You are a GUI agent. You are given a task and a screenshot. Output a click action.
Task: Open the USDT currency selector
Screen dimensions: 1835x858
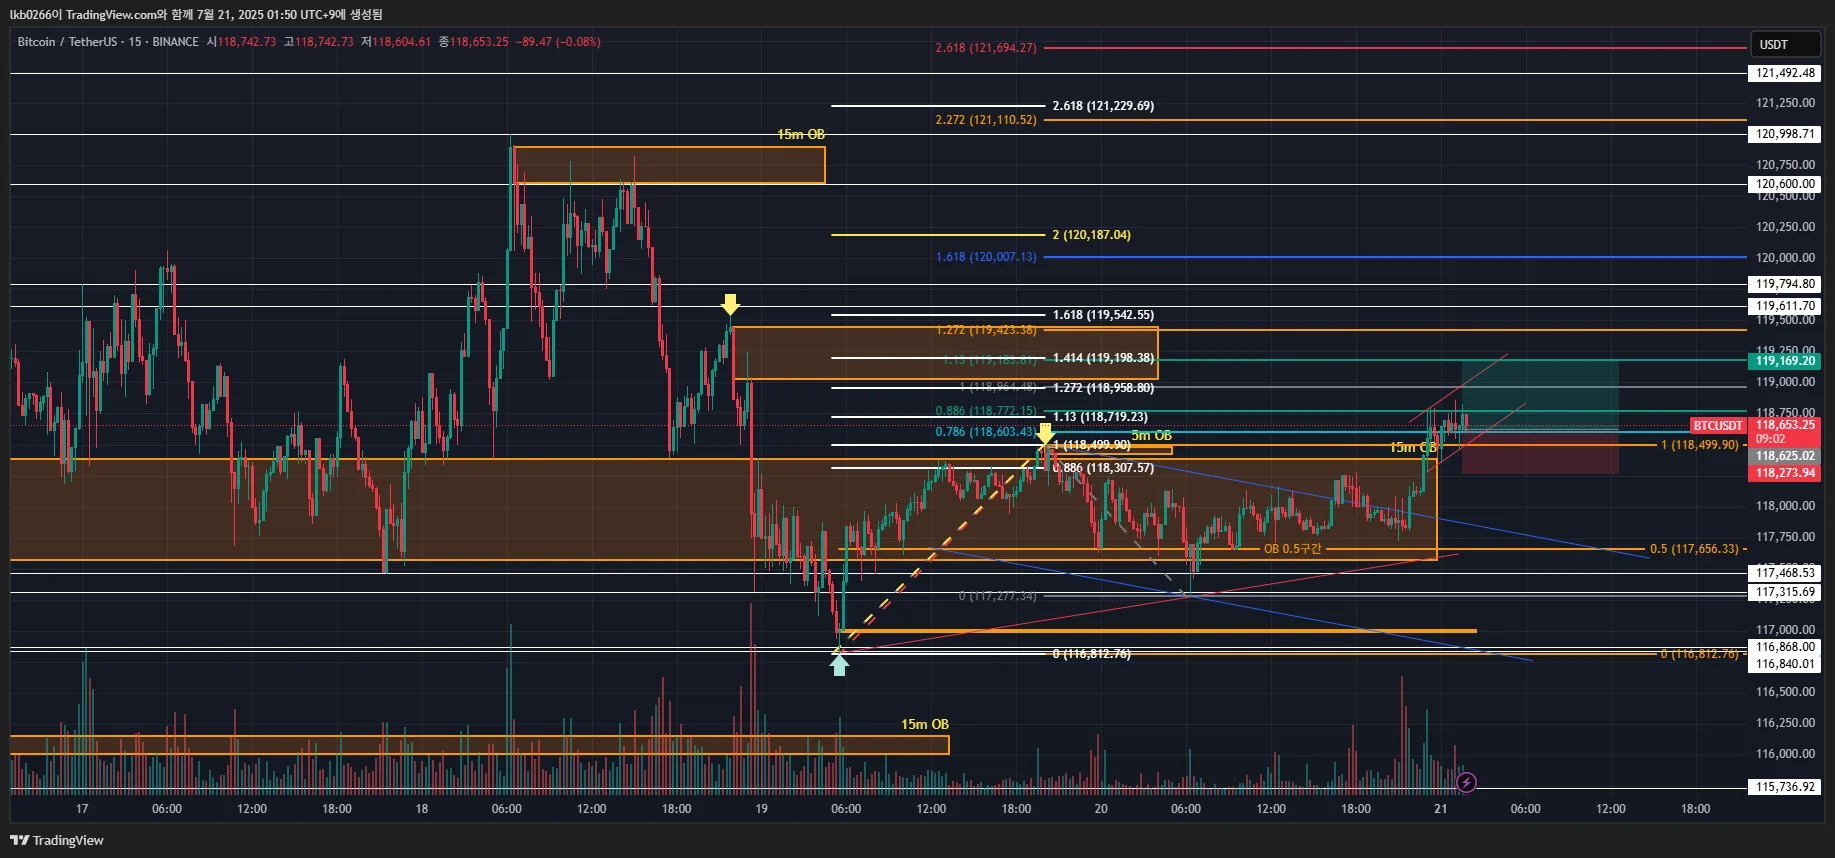pos(1786,45)
